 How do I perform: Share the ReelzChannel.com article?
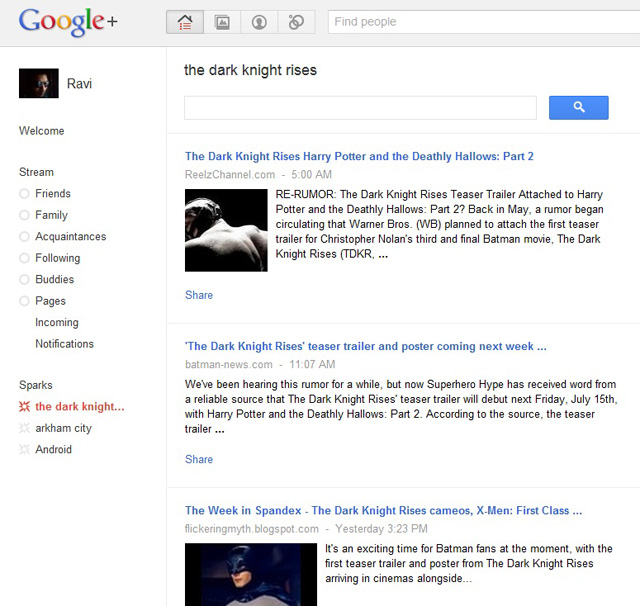click(x=199, y=295)
